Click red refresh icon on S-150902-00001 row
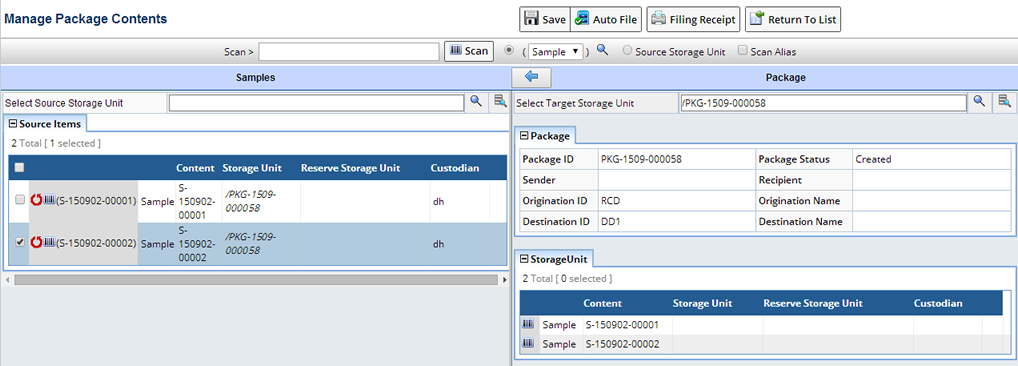Screen dimensions: 1018x366 [x=36, y=201]
